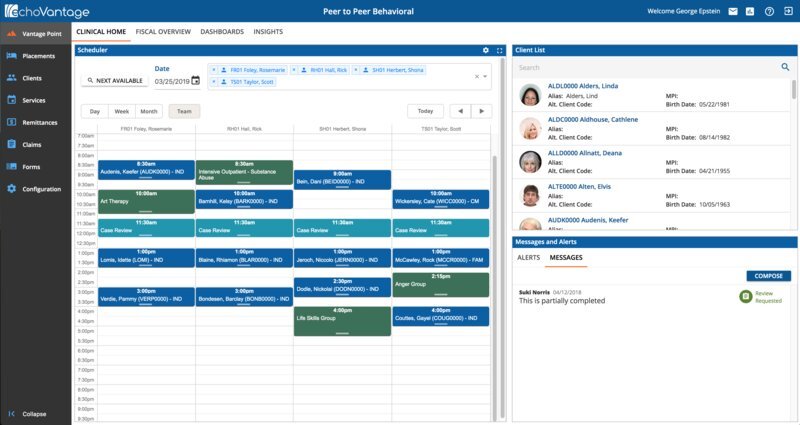
Task: Remove the FR01 Foley, Rosemarie staff chip
Action: click(x=213, y=71)
